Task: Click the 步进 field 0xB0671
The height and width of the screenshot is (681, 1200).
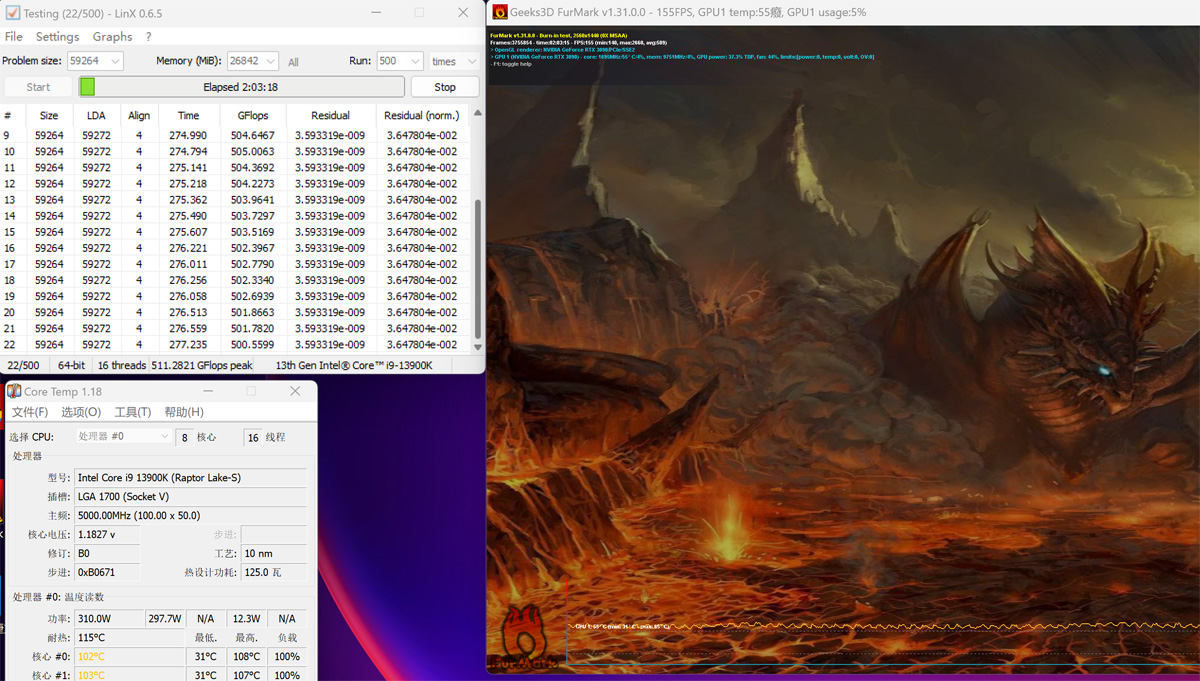Action: pyautogui.click(x=107, y=572)
